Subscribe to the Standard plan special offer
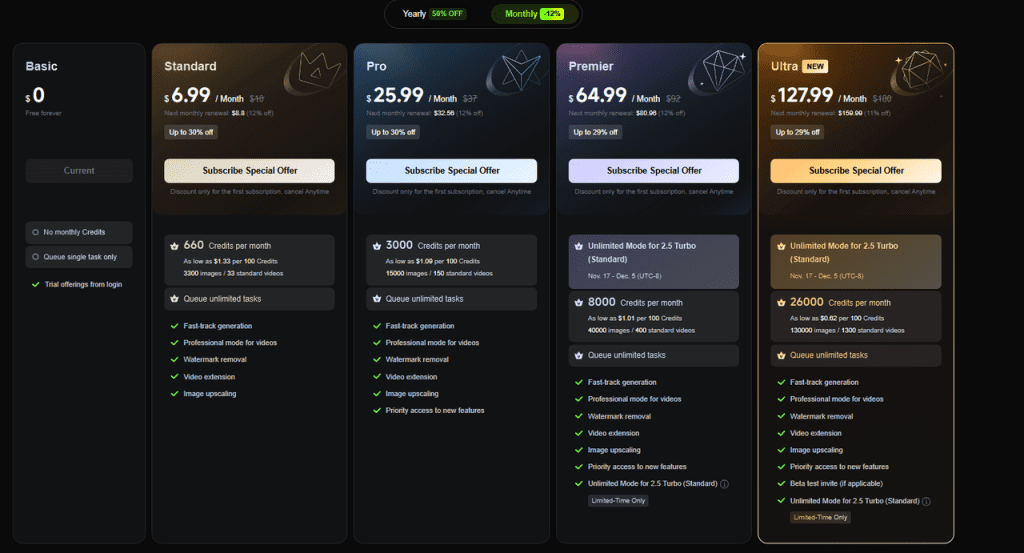 [249, 171]
